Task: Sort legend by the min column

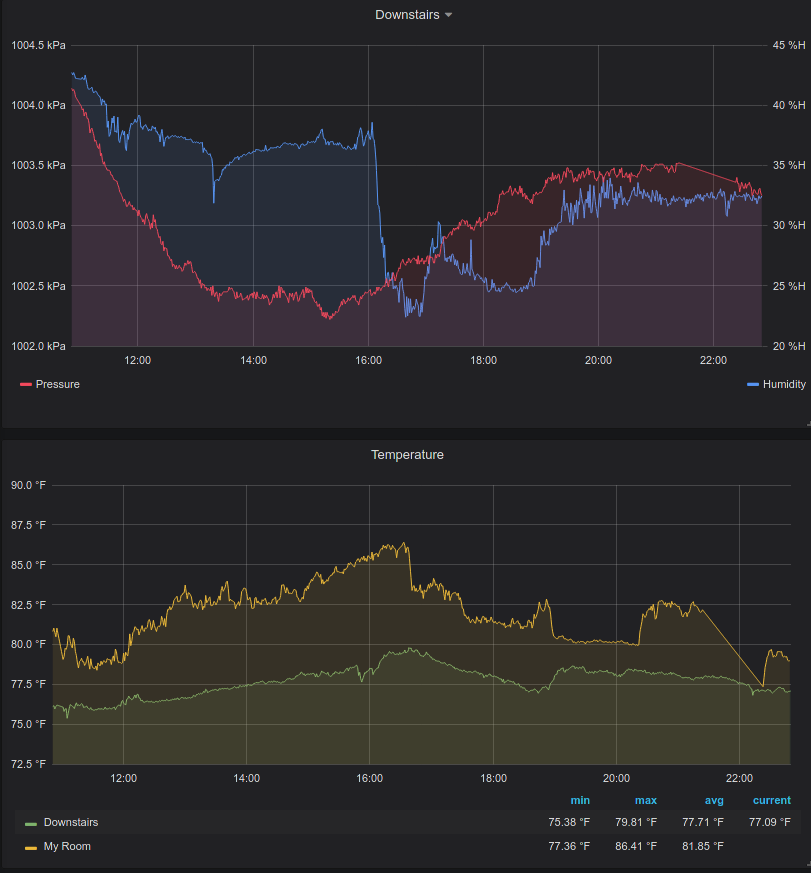Action: (580, 800)
